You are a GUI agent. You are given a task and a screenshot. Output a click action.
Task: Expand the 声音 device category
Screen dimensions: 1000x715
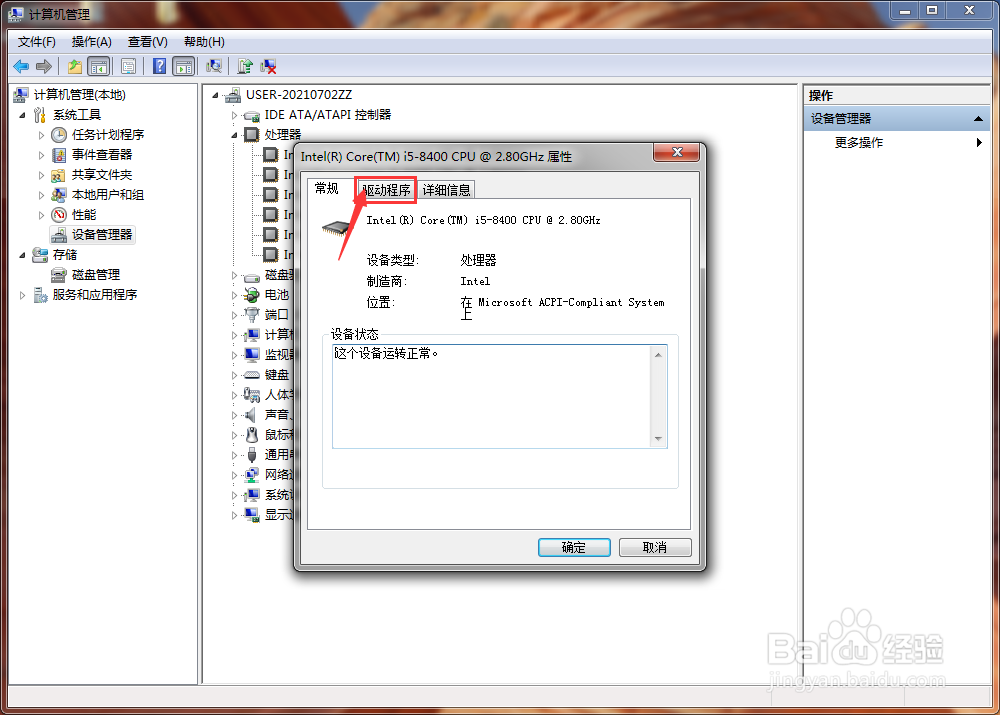pyautogui.click(x=234, y=415)
